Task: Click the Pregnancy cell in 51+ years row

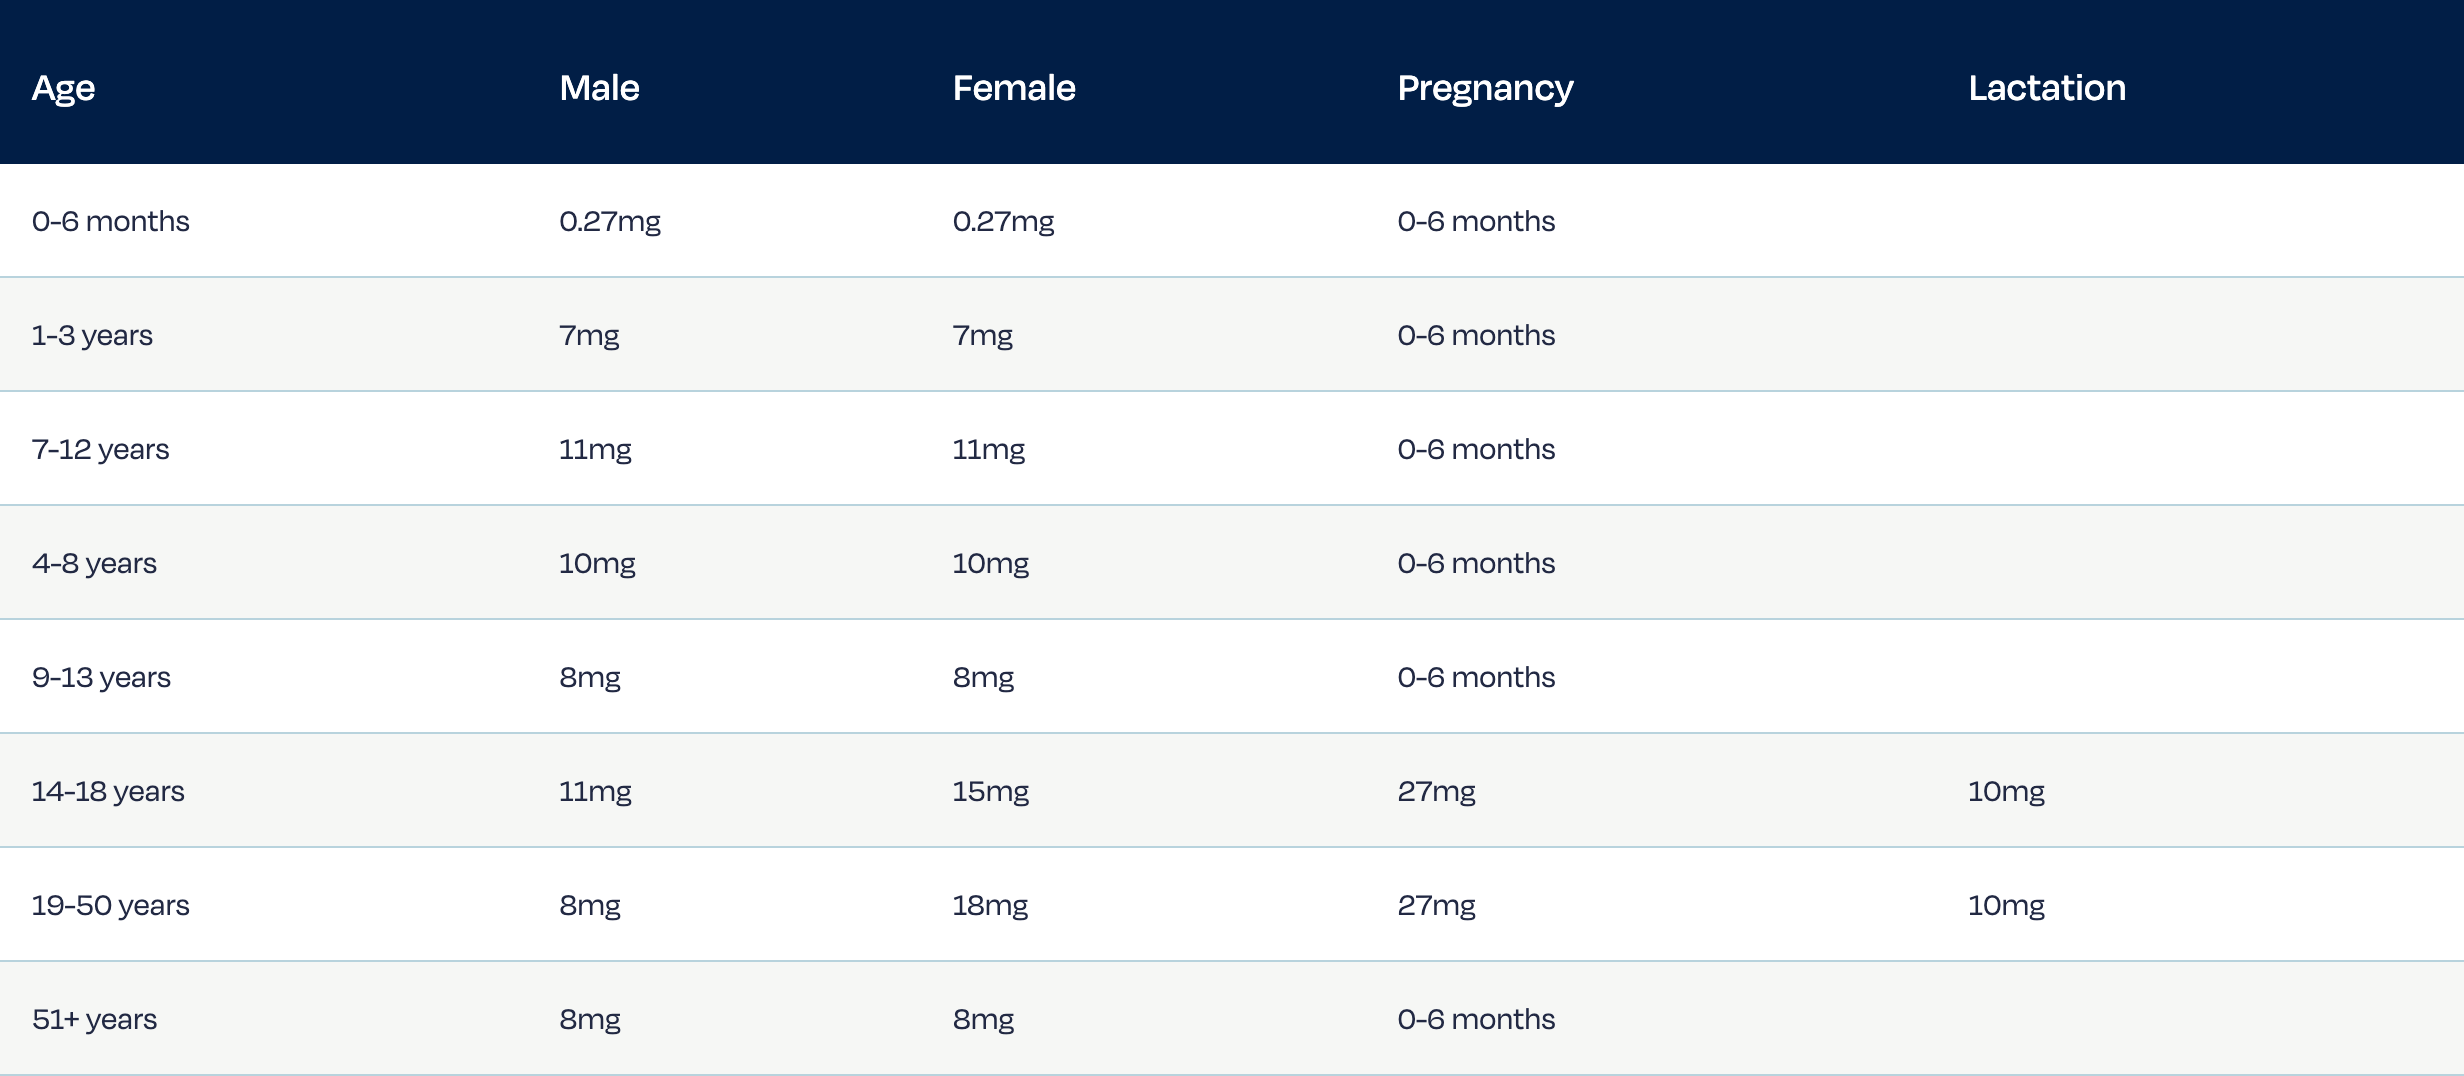Action: 1476,1019
